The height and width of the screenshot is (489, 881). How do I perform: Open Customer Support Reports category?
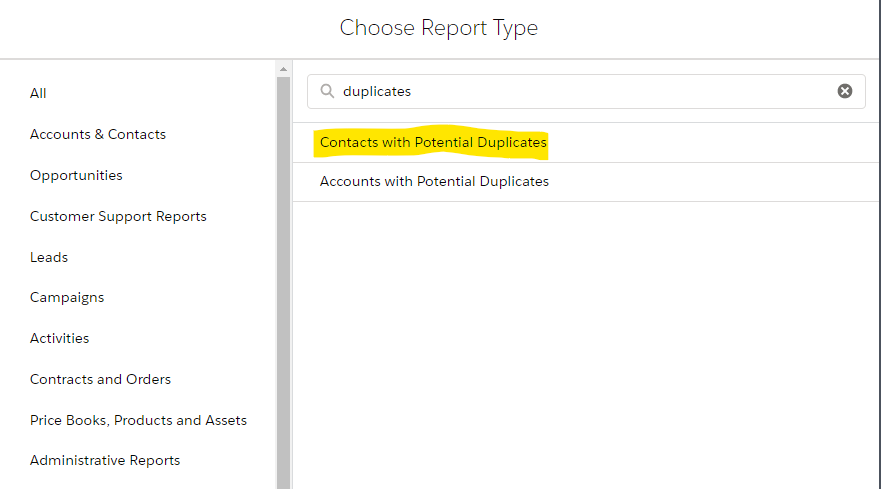point(118,216)
